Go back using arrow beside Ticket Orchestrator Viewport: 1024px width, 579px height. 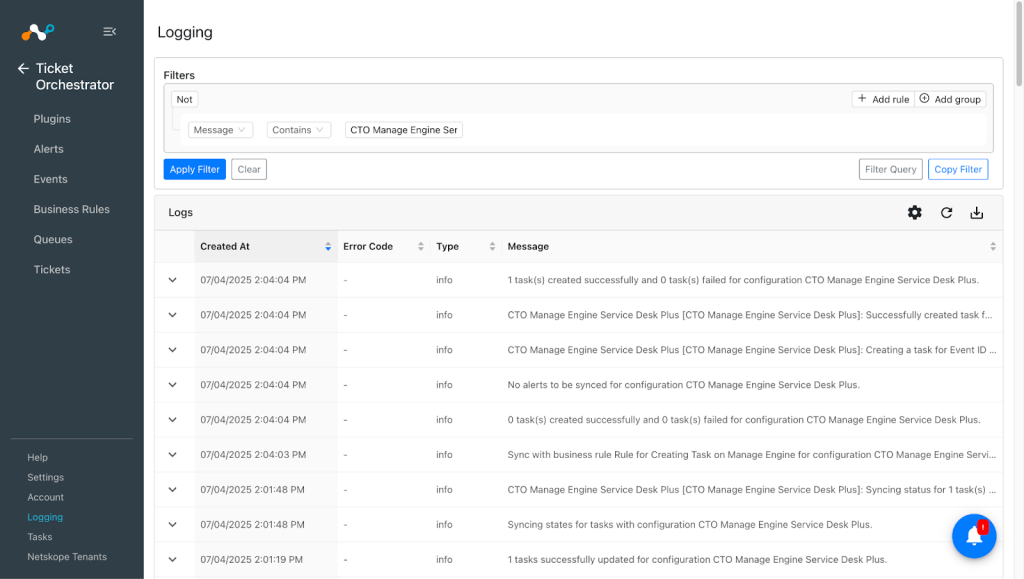click(24, 69)
